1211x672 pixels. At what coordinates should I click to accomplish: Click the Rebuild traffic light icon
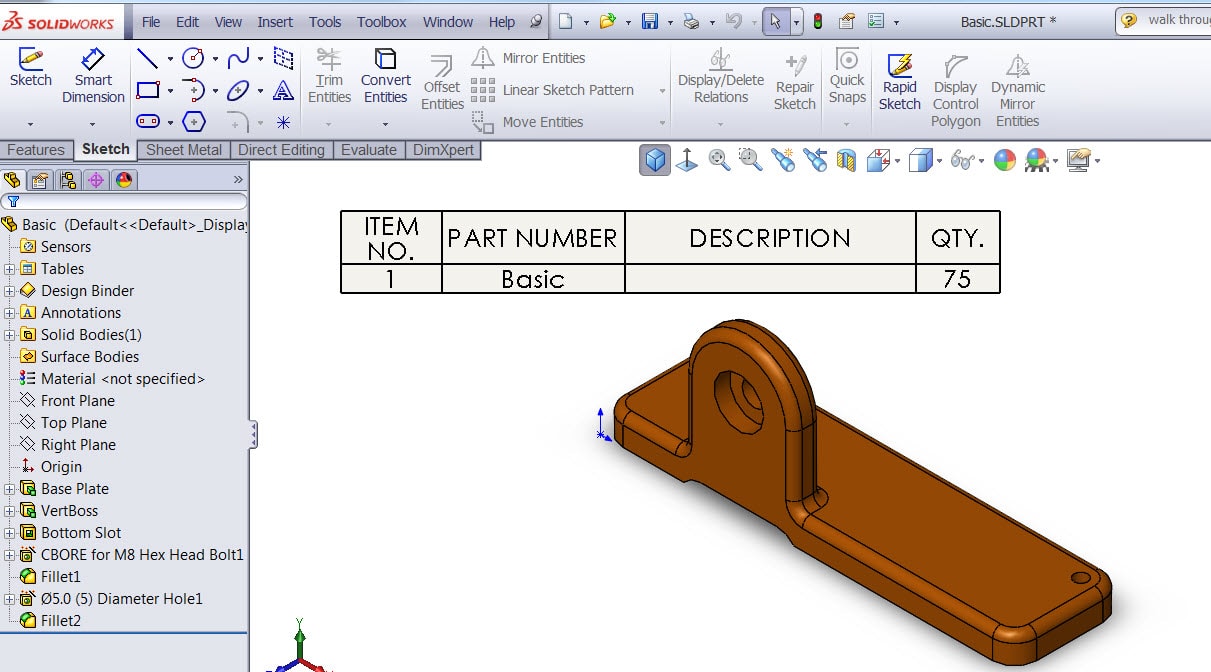tap(817, 21)
